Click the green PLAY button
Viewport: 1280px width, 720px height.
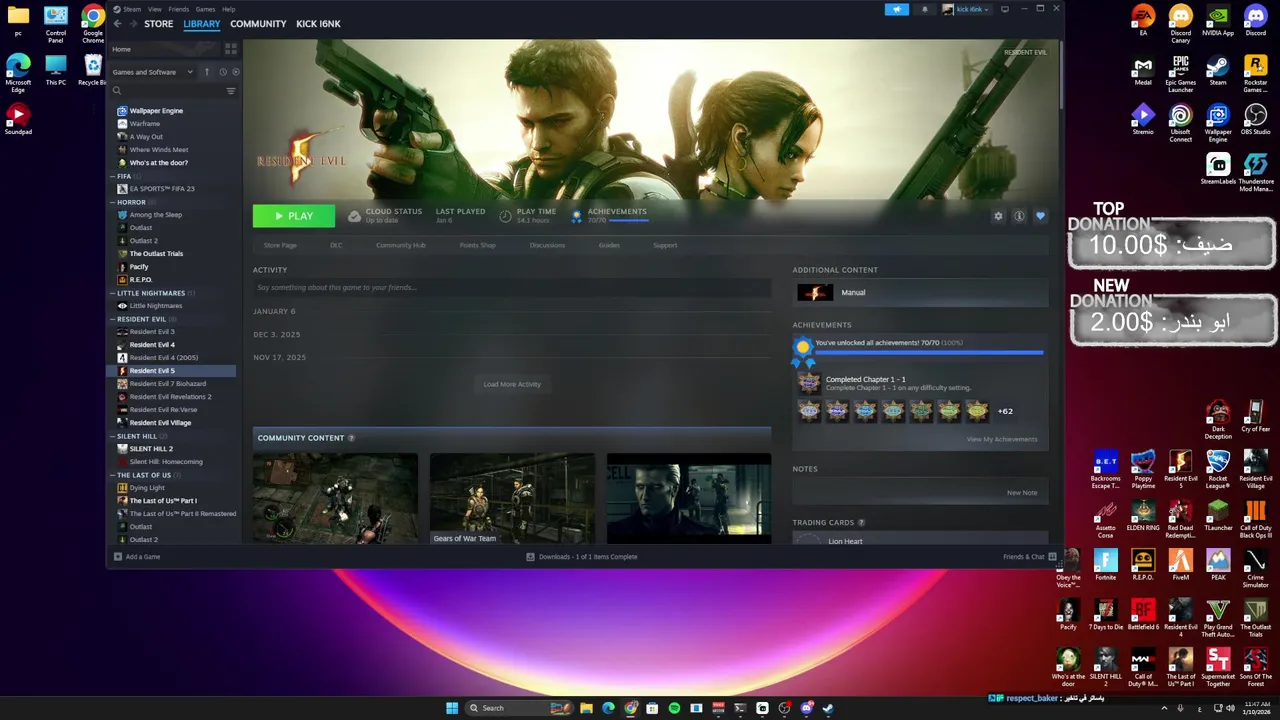pos(294,216)
